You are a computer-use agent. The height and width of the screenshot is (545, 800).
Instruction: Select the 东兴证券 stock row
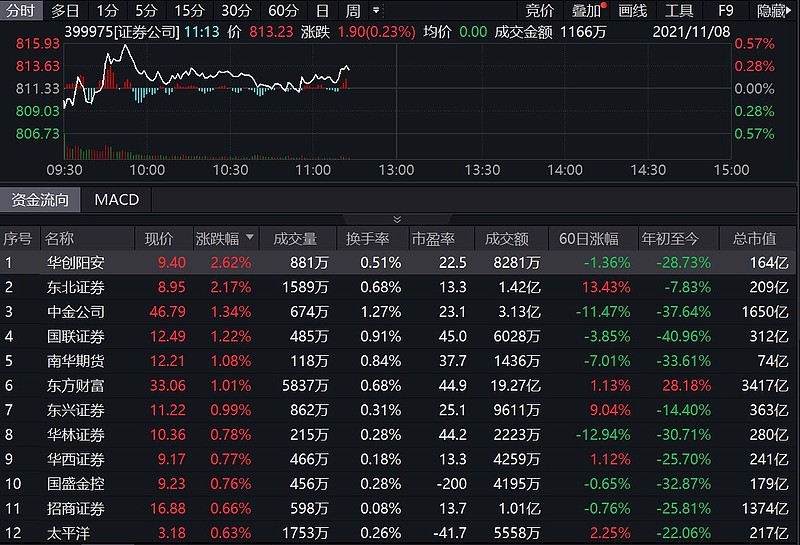click(x=398, y=410)
